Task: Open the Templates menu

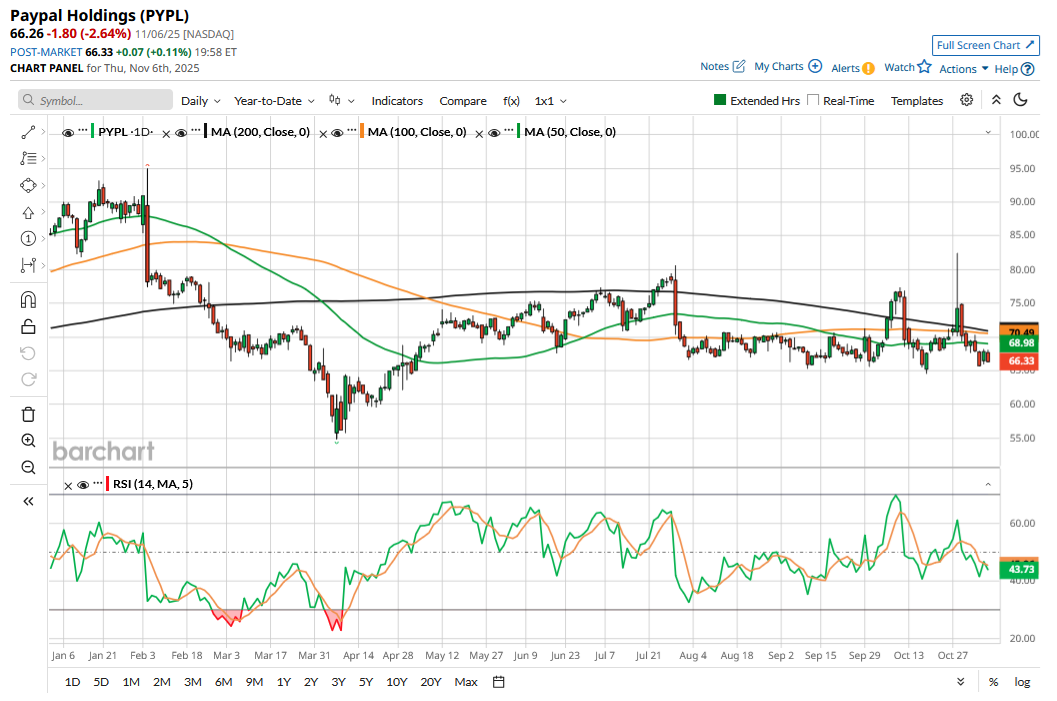Action: [917, 101]
